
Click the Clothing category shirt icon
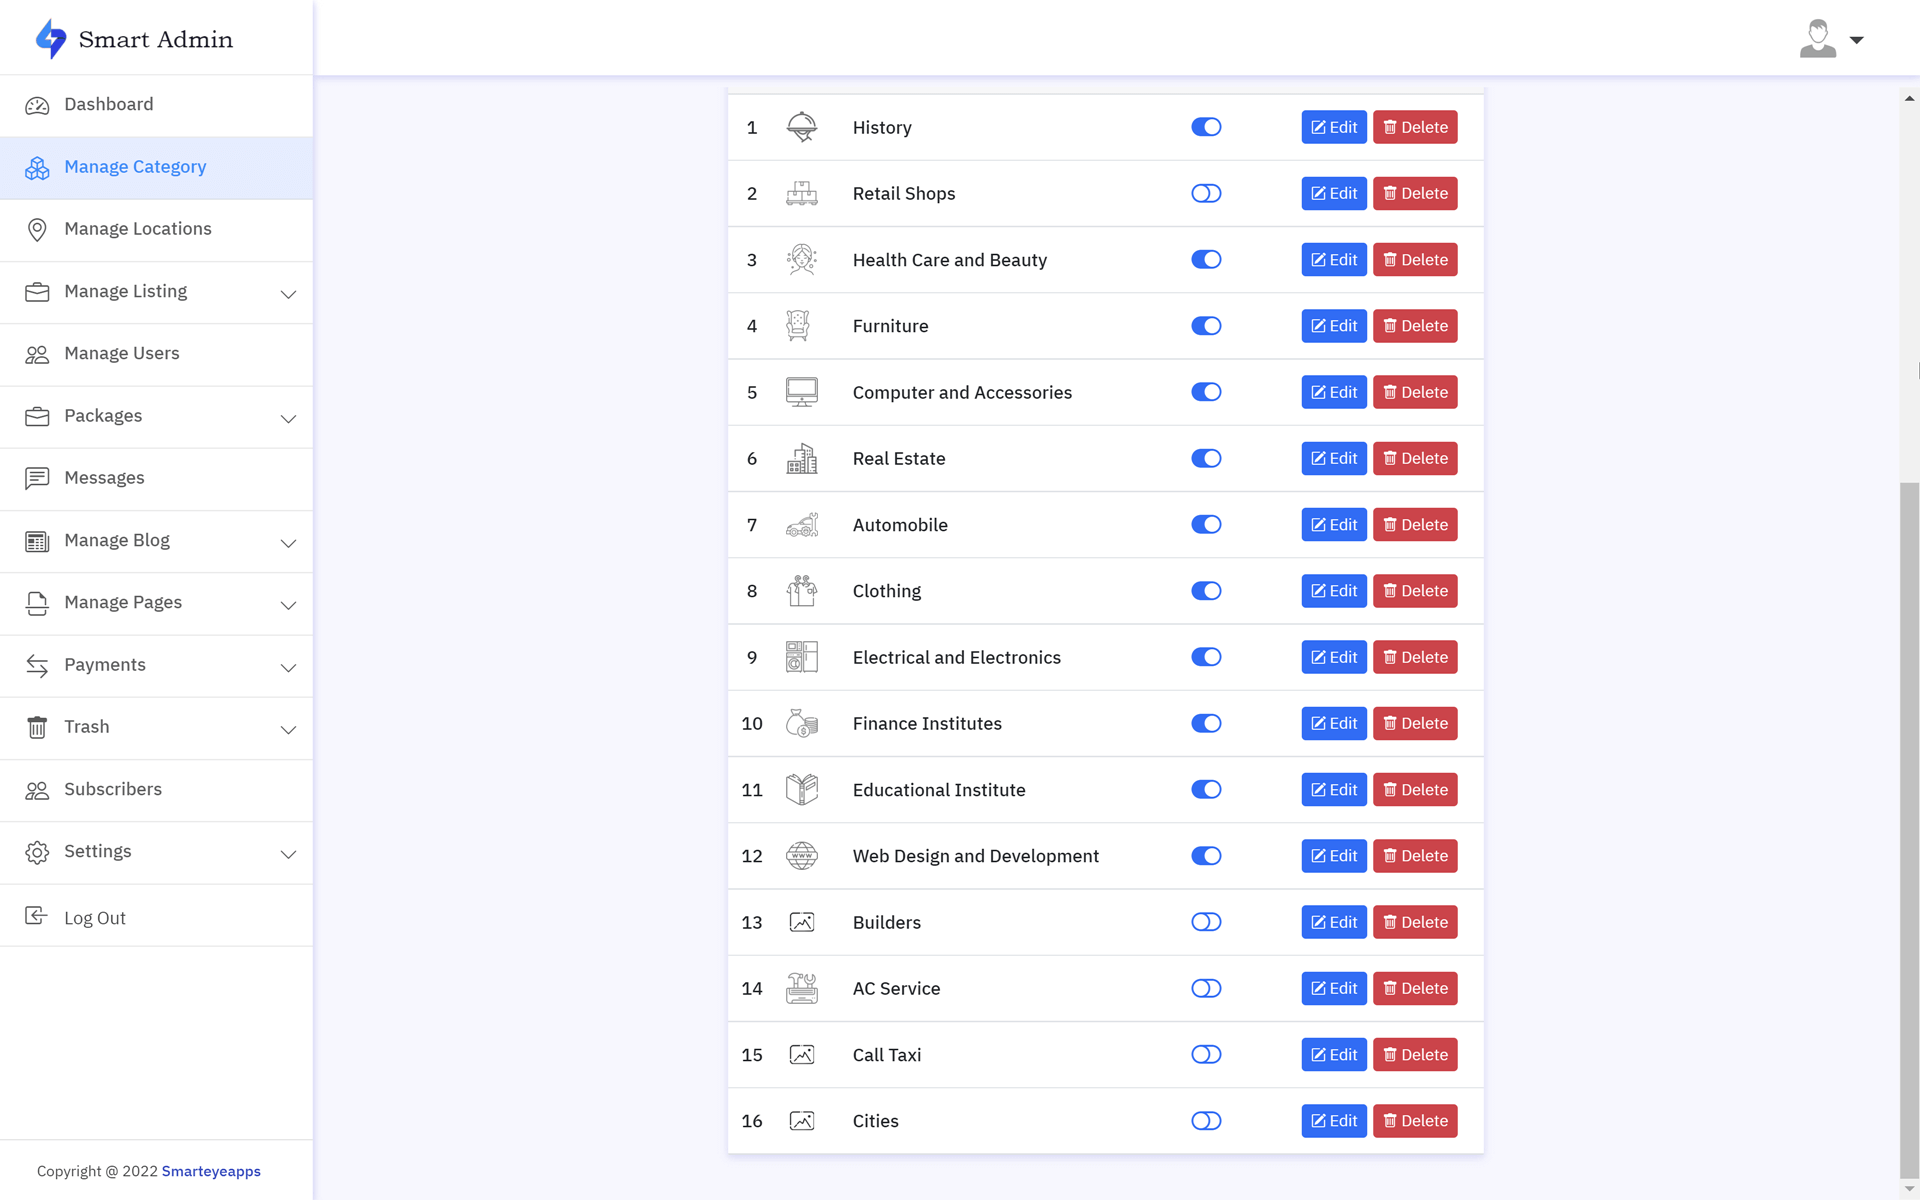click(801, 591)
